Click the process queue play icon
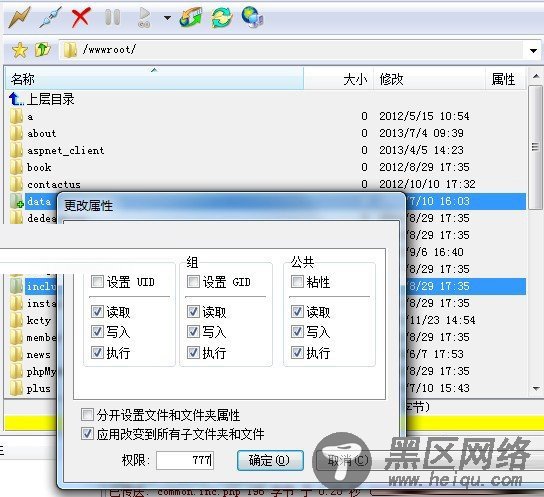Viewport: 544px width, 497px height. coord(144,17)
